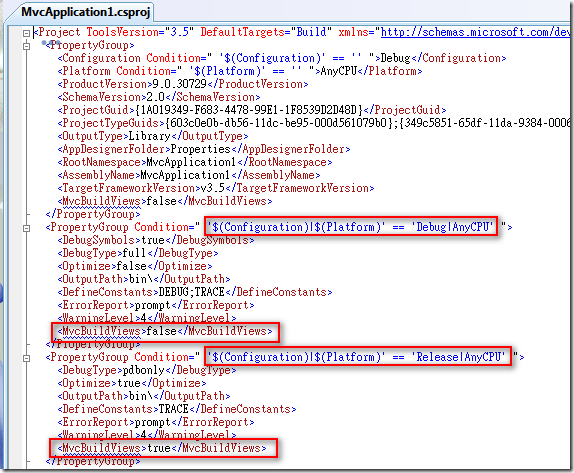Click the ProjectTypeGuids line
Viewport: 574px width, 473px height.
314,123
